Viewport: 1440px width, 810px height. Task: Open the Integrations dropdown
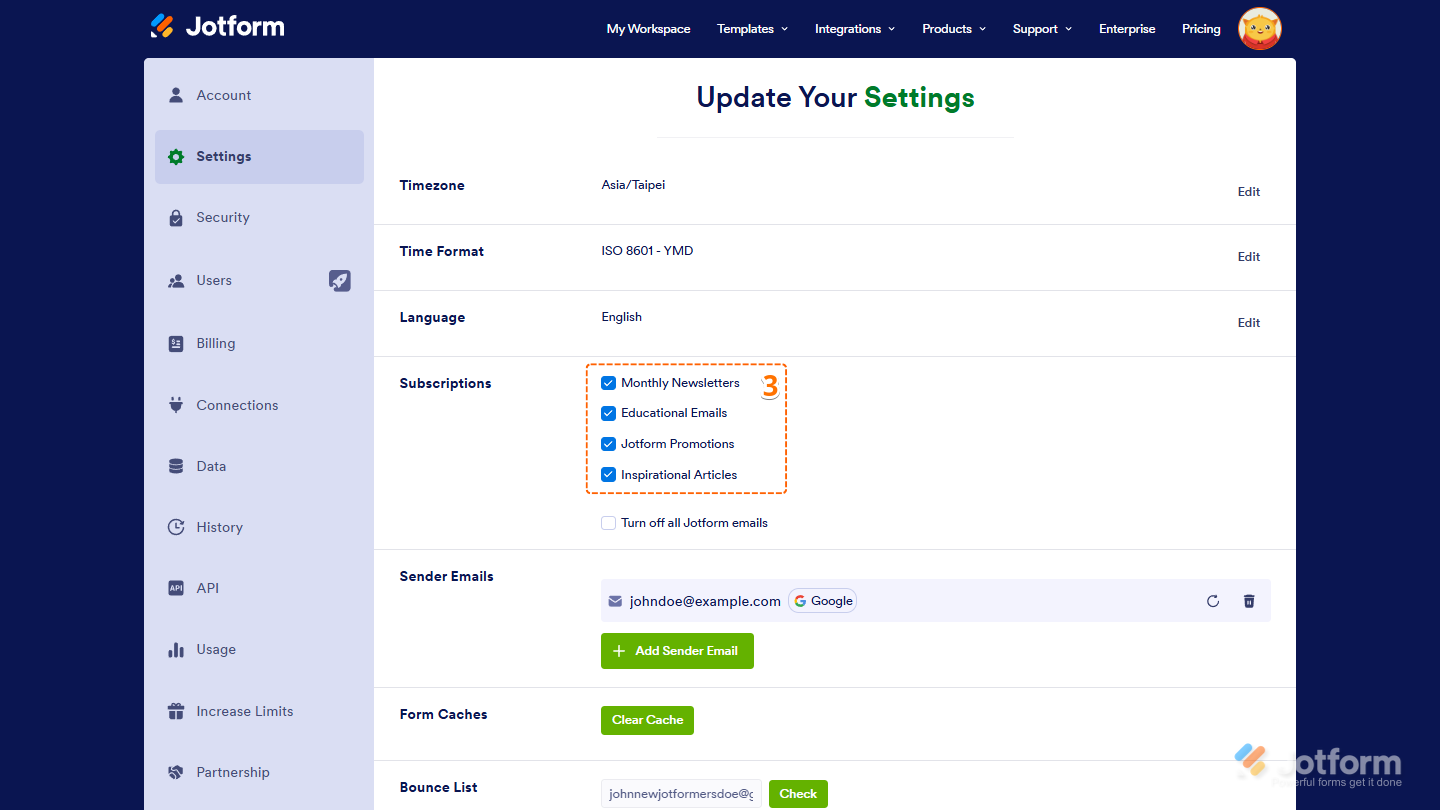pyautogui.click(x=854, y=29)
